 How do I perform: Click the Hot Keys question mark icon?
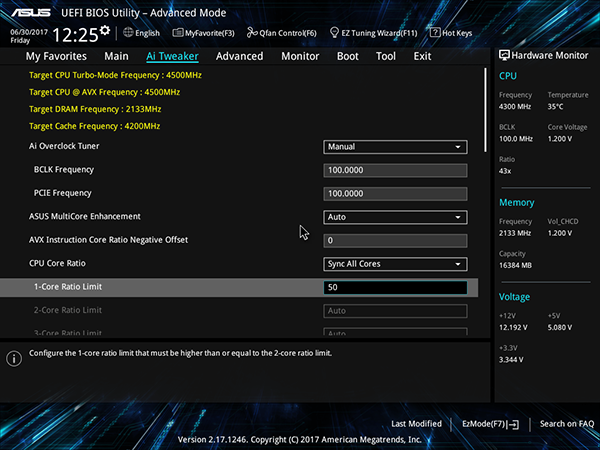click(x=435, y=33)
